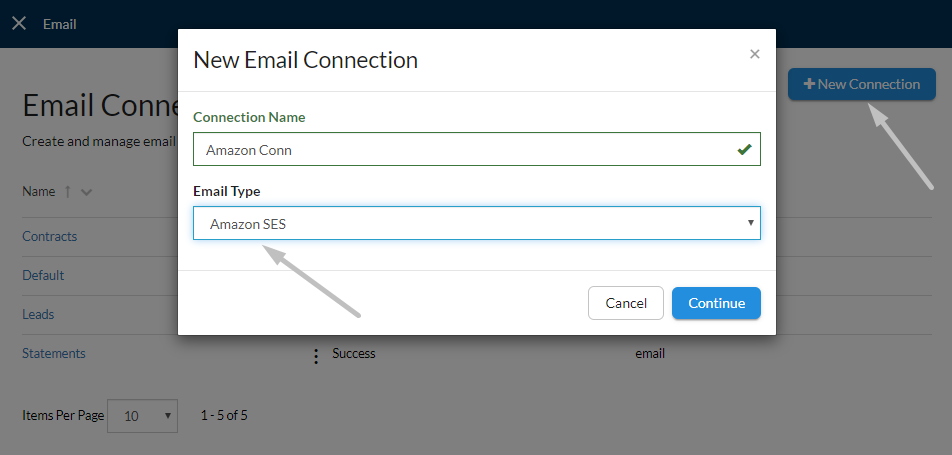The width and height of the screenshot is (952, 455).
Task: Open the three-dot menu for Statements
Action: pos(316,356)
